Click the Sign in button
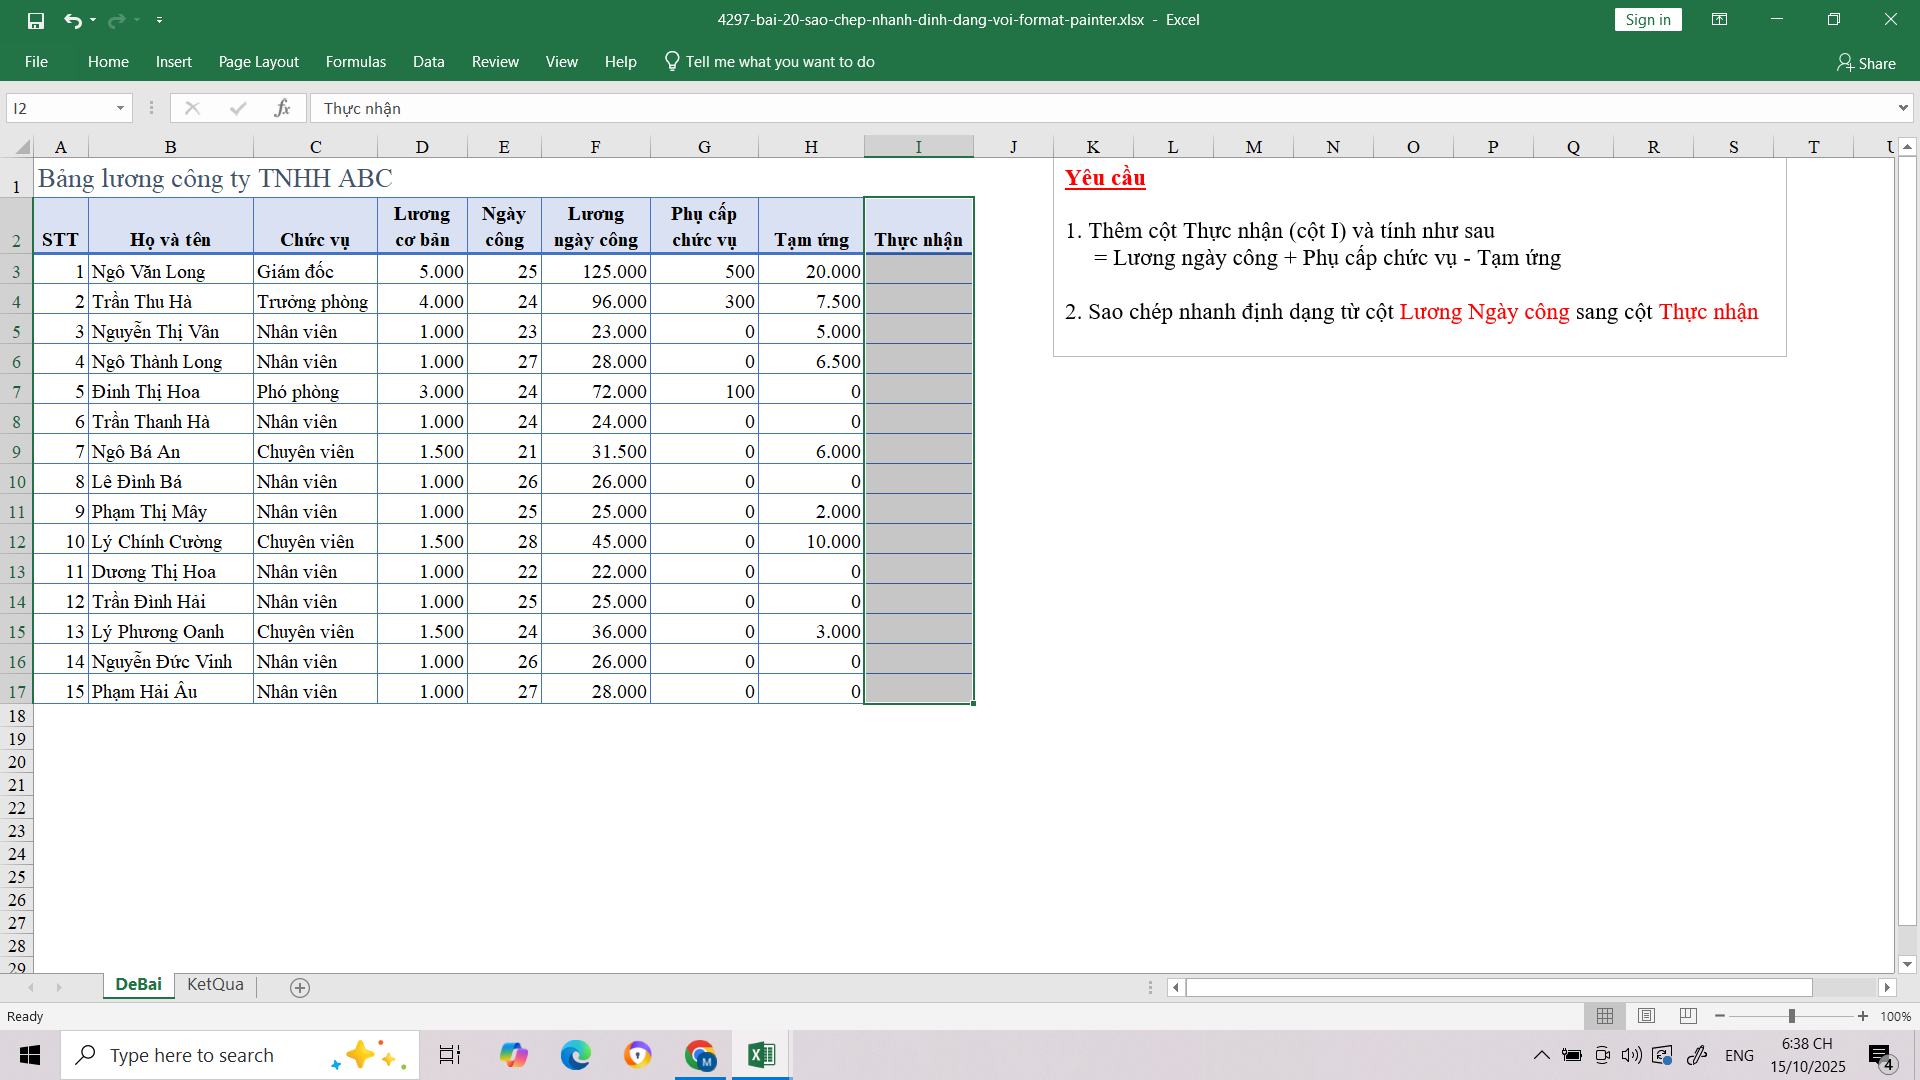 (x=1647, y=19)
